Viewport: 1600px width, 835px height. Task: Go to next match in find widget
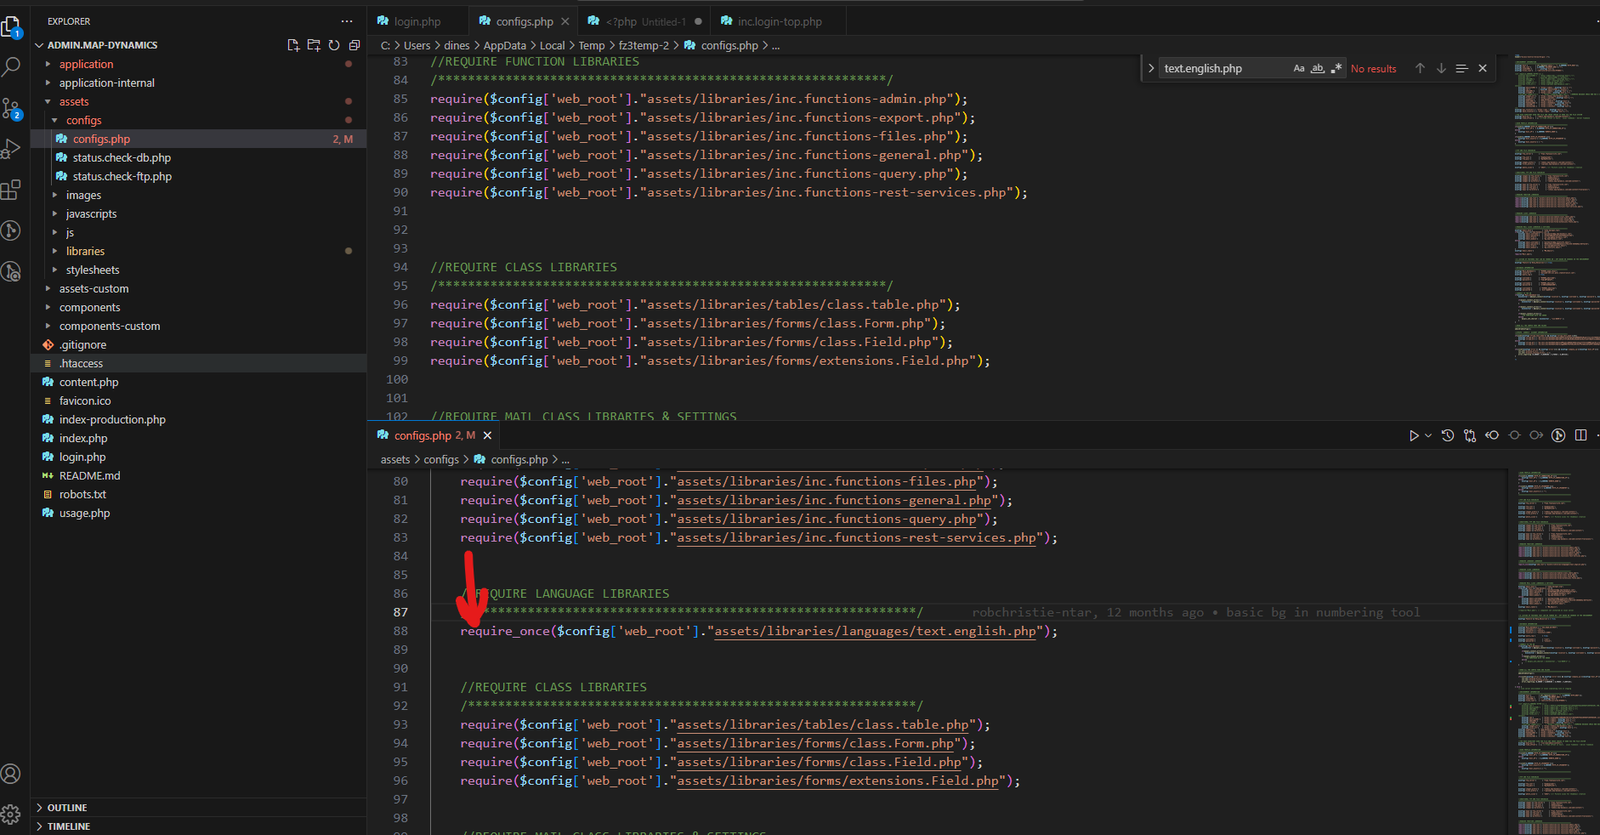1441,68
